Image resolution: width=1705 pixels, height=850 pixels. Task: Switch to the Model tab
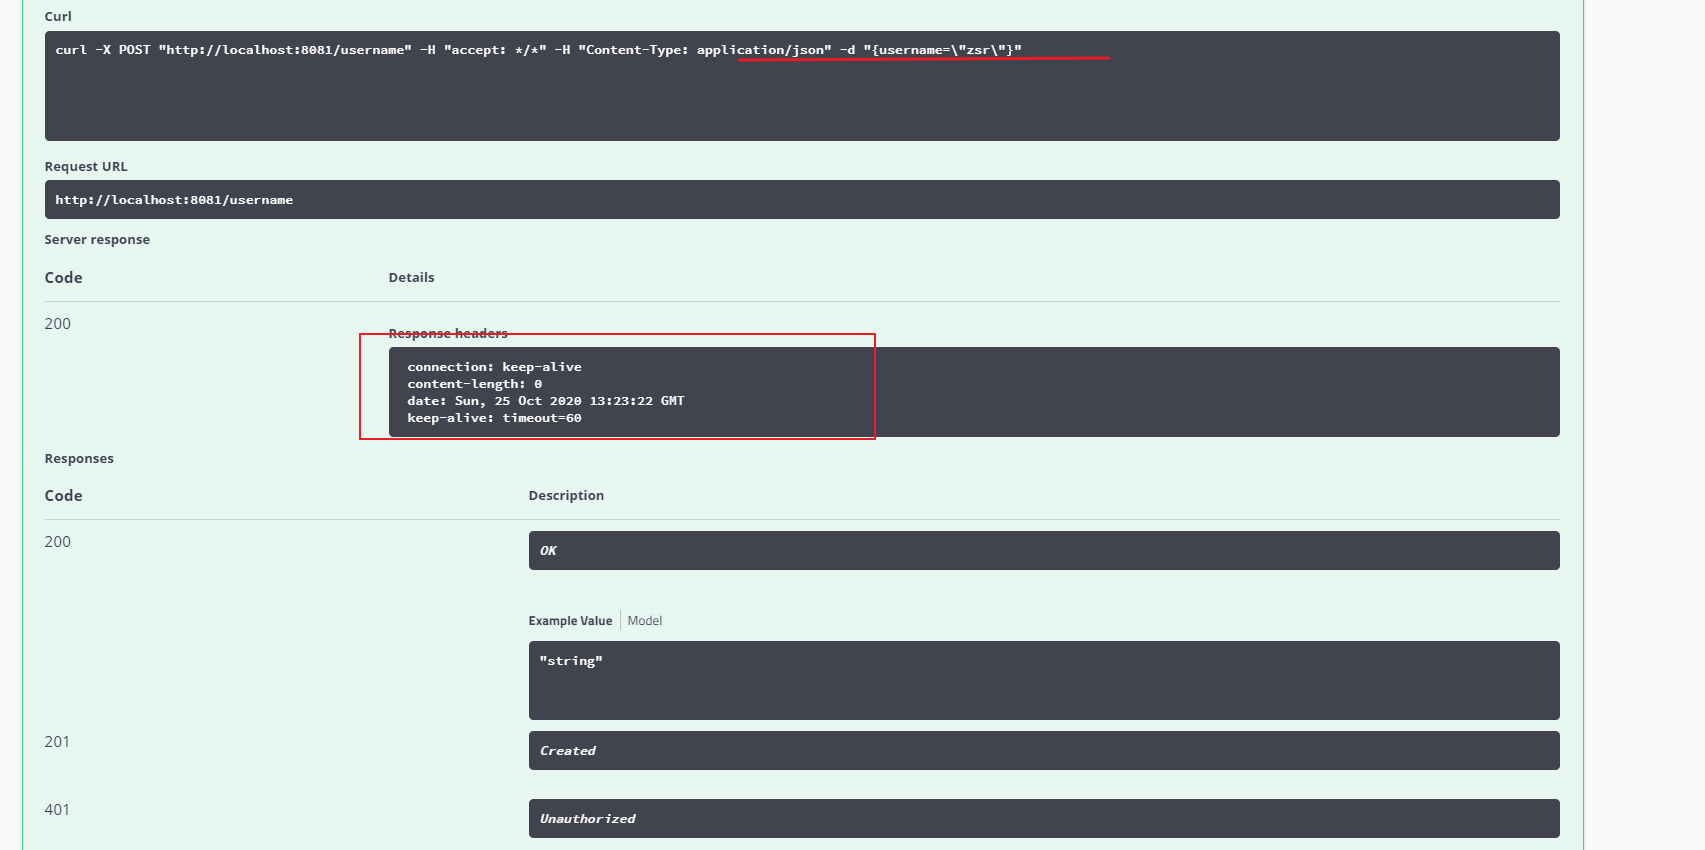(x=645, y=621)
